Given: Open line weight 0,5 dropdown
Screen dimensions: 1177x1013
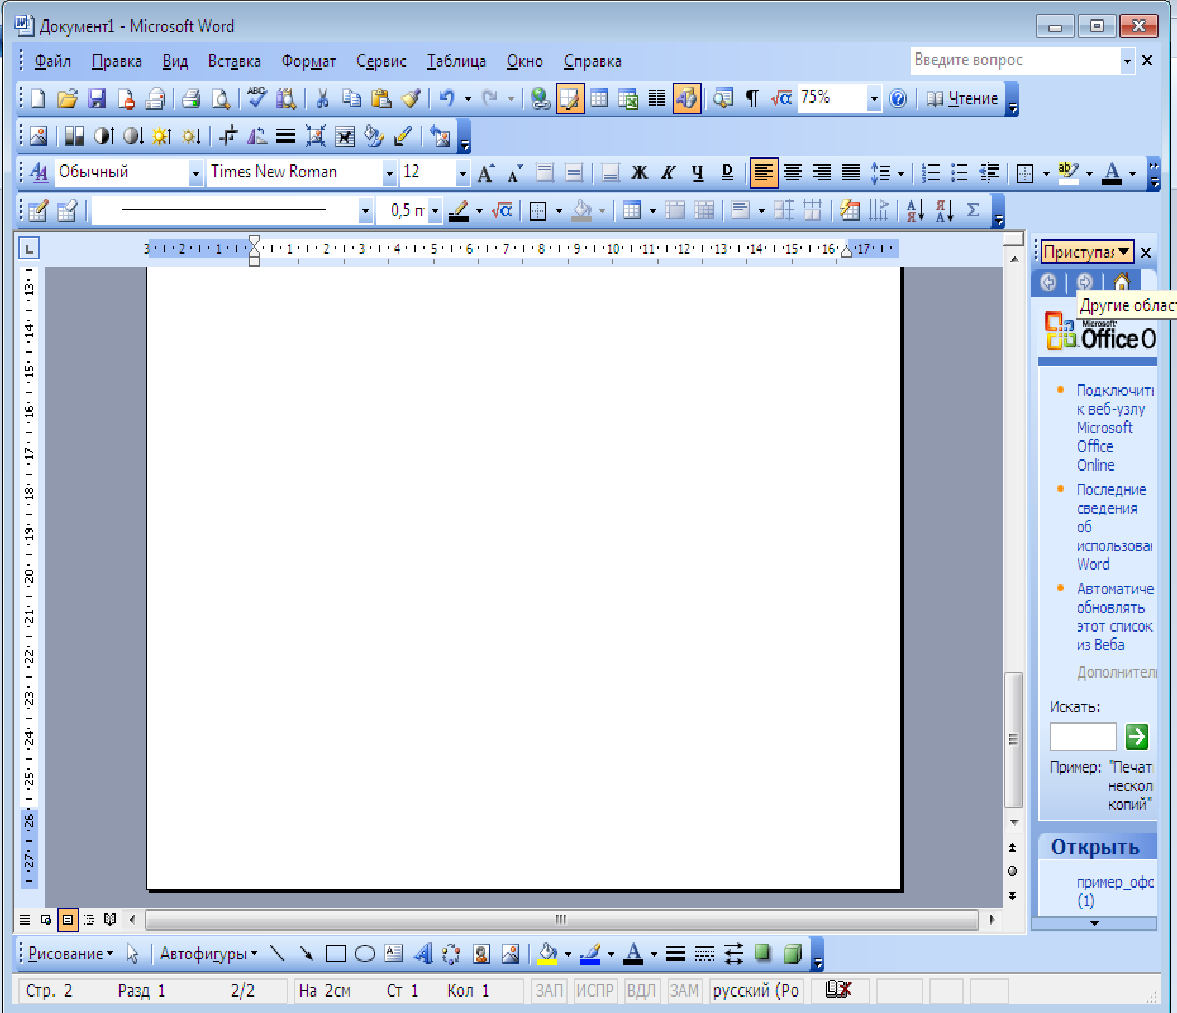Looking at the screenshot, I should point(434,212).
